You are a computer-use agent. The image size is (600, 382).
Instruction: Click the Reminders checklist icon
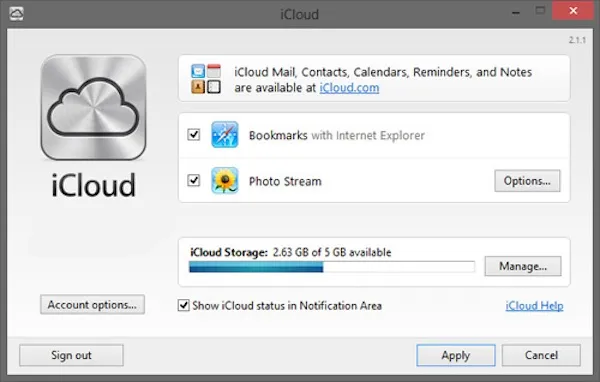(x=214, y=87)
